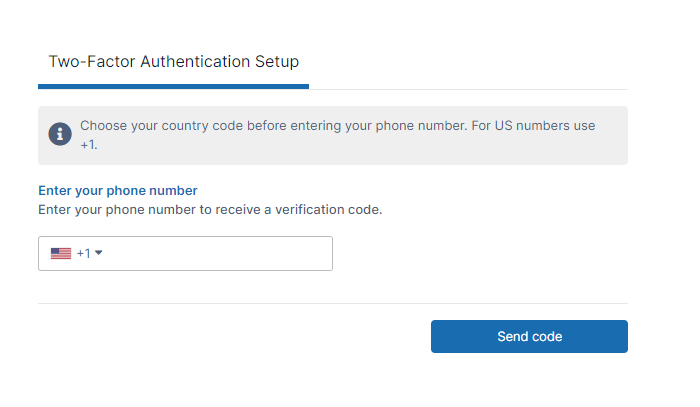Select Two-Factor Authentication Setup tab
The width and height of the screenshot is (700, 407).
click(x=173, y=61)
